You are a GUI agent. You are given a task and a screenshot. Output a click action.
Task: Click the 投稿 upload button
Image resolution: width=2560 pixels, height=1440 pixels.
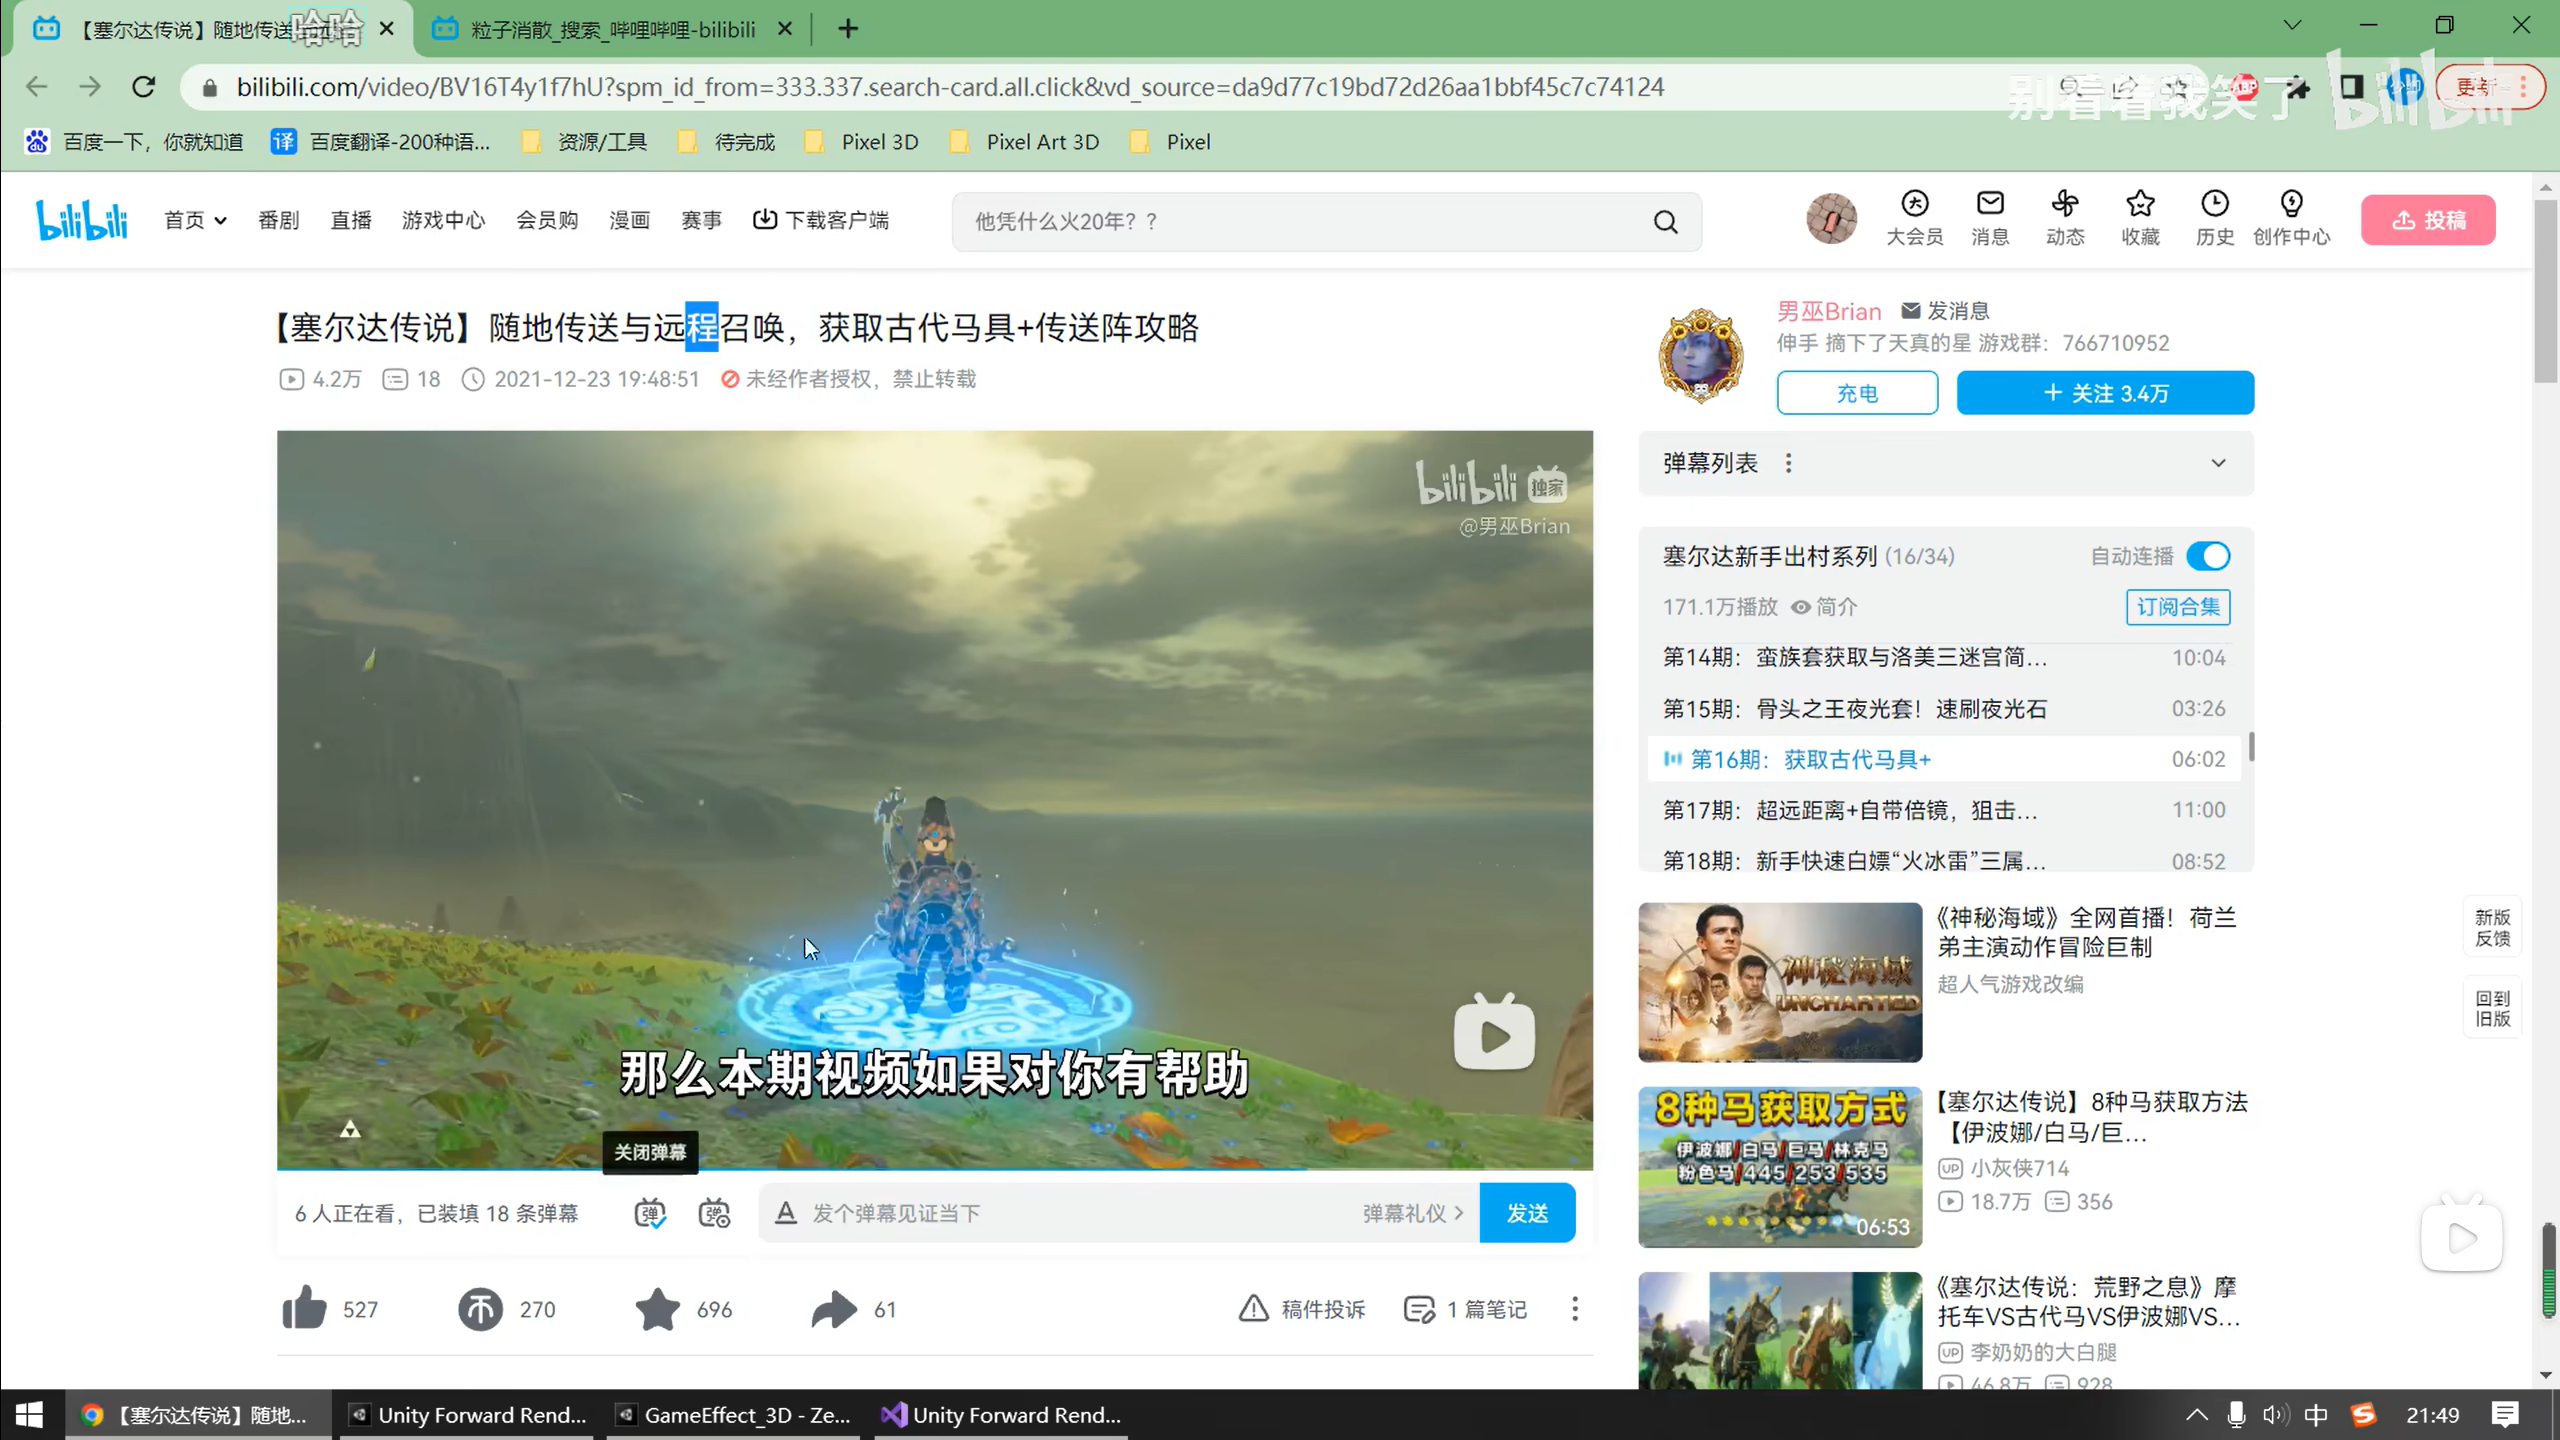tap(2428, 220)
